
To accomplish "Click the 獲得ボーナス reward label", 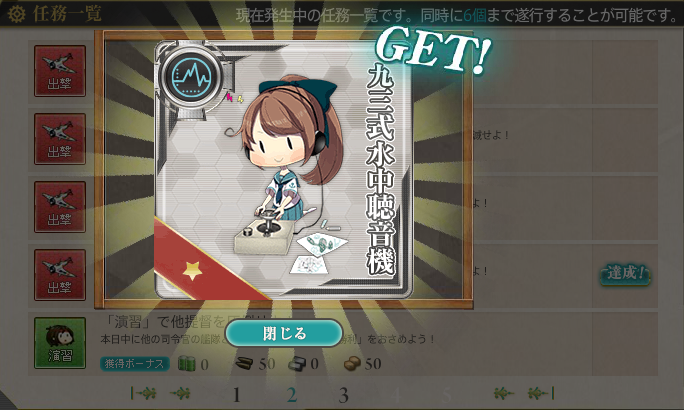I will pyautogui.click(x=134, y=363).
